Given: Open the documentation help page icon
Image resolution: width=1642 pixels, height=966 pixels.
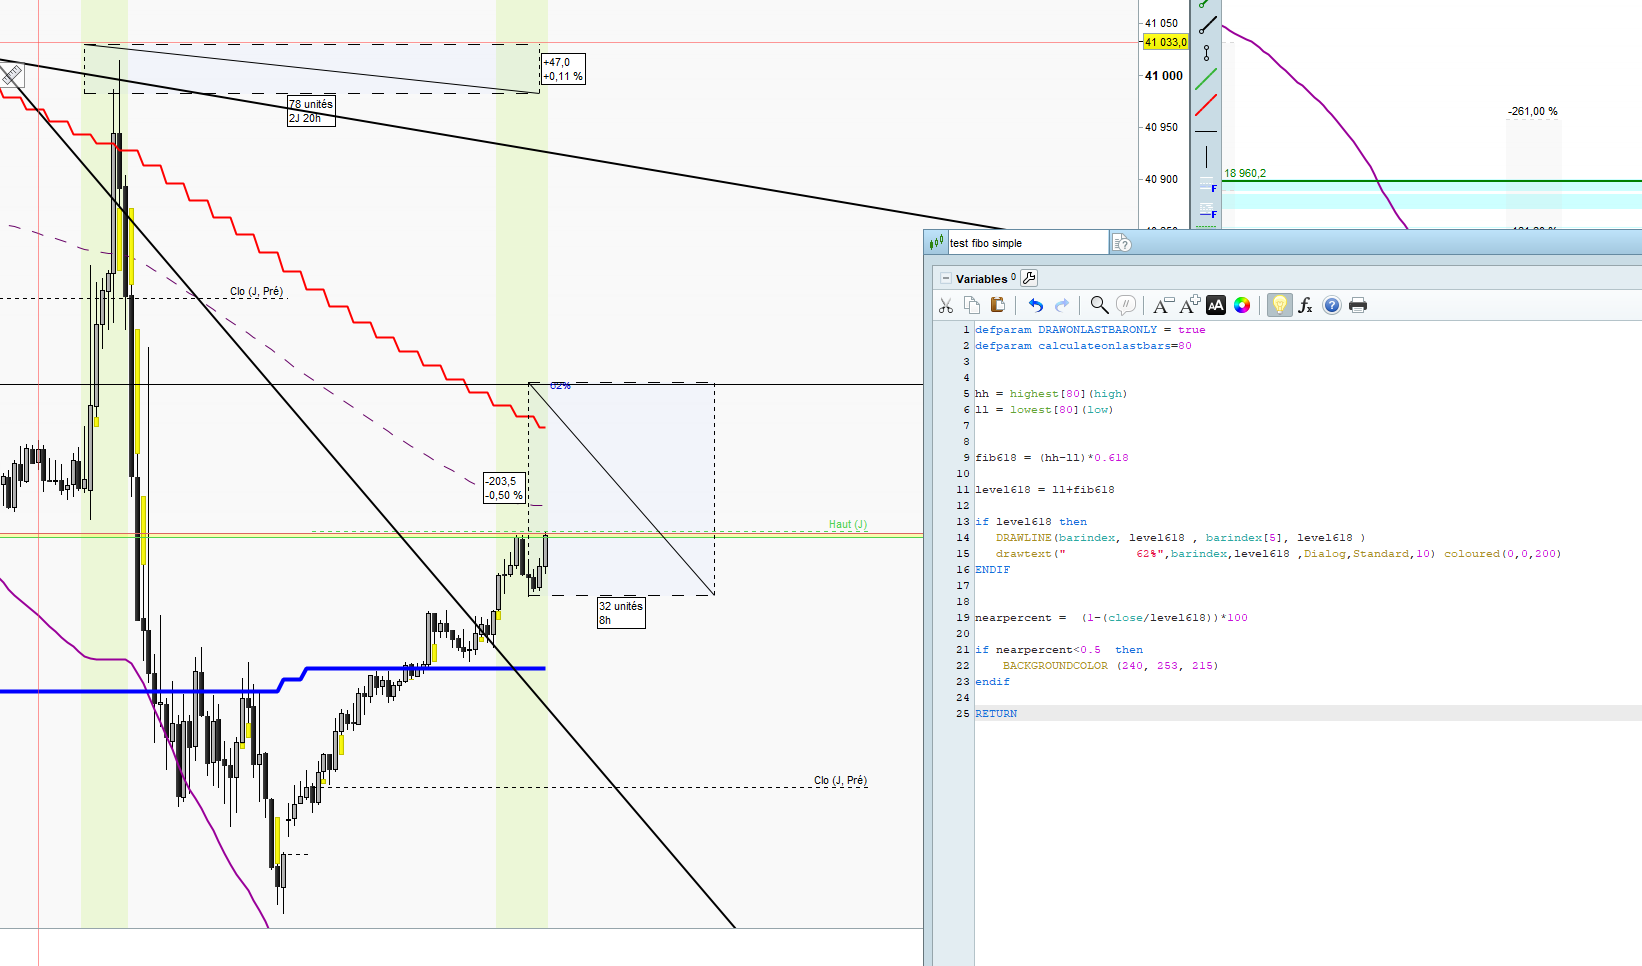Looking at the screenshot, I should (x=1122, y=243).
